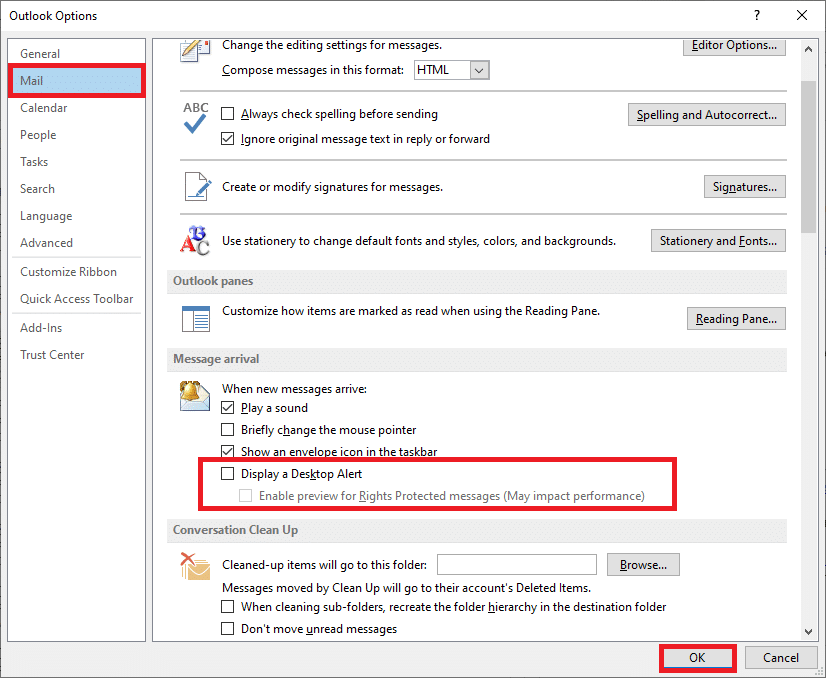Click the ABC spelling checkmark icon
This screenshot has height=678, width=826.
(195, 117)
